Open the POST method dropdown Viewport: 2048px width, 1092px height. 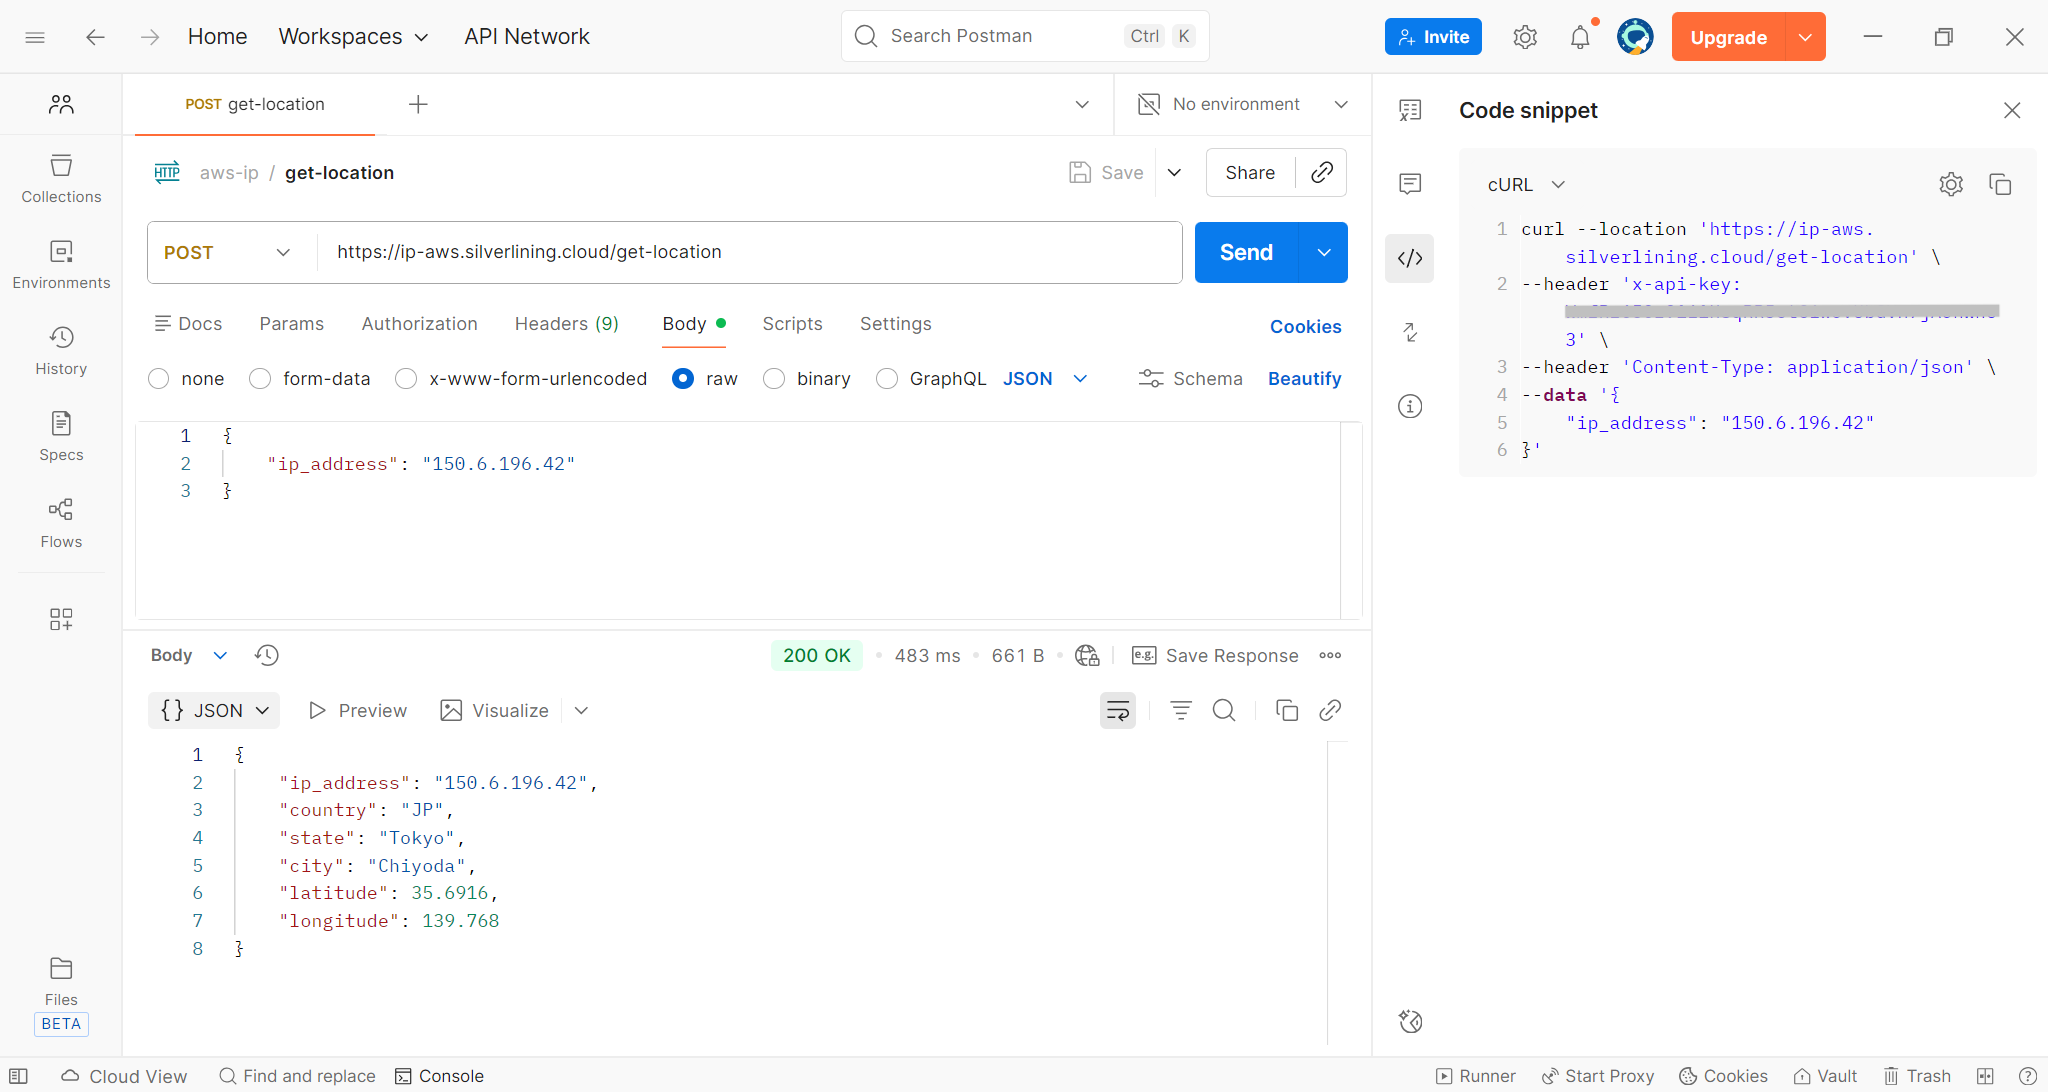click(228, 253)
